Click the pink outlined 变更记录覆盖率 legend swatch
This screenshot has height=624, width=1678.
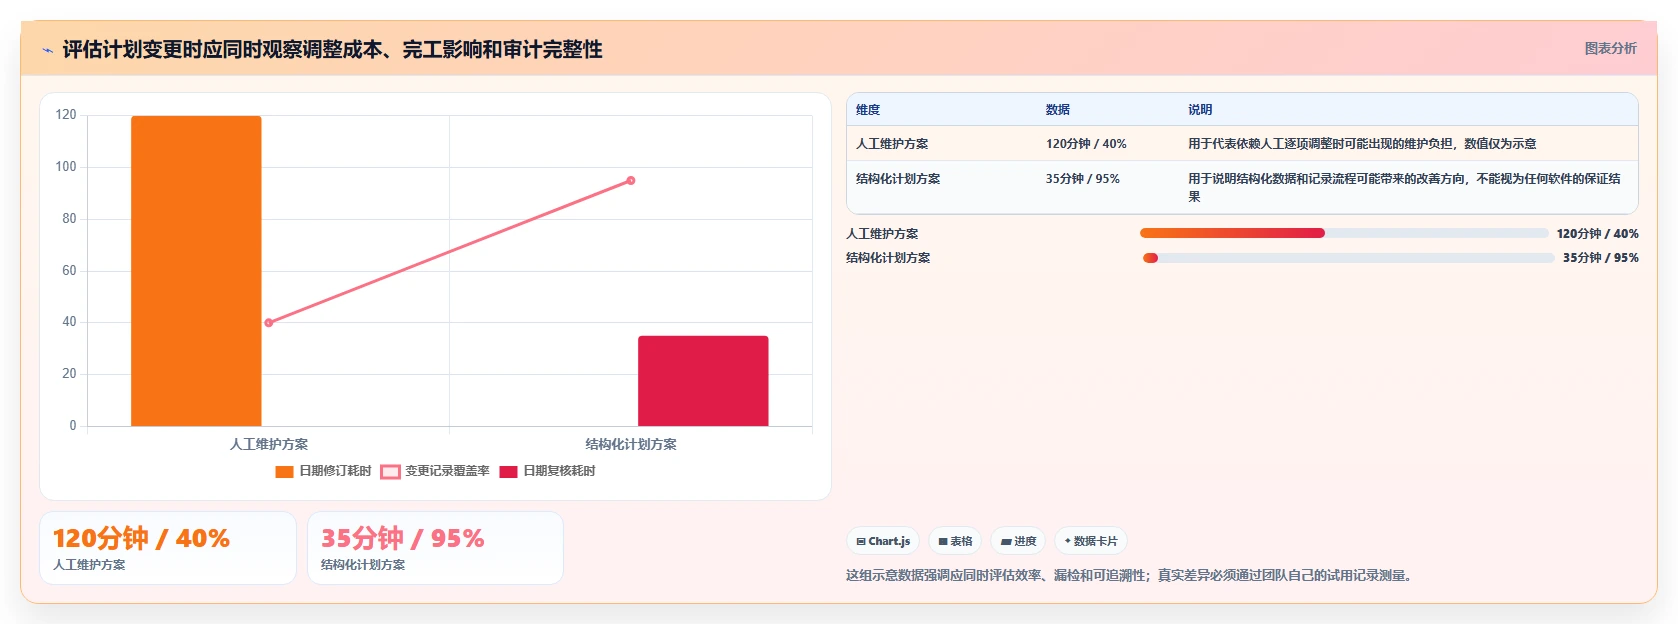(390, 472)
